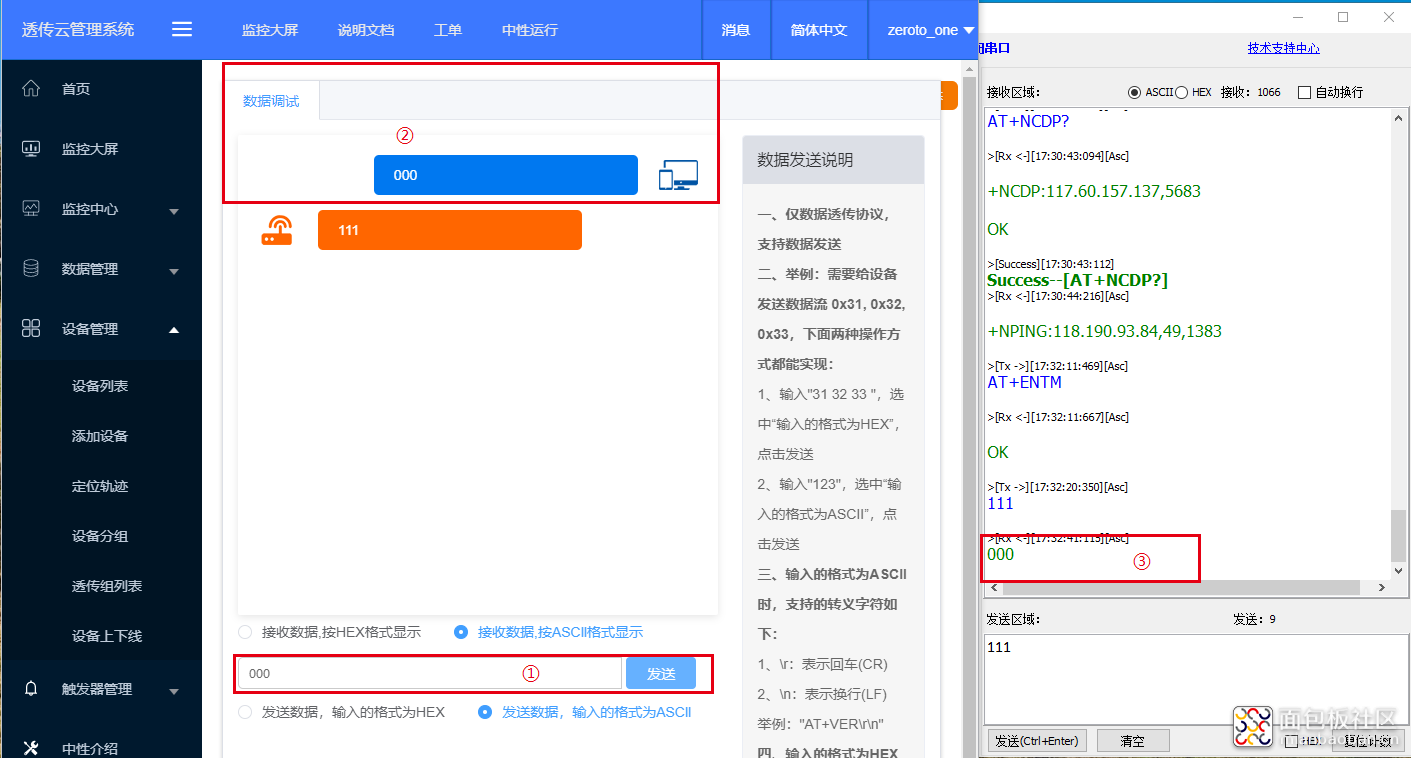1411x758 pixels.
Task: Click +NCDP:117.60.157.137,5683 line in receive log
Action: click(1094, 191)
